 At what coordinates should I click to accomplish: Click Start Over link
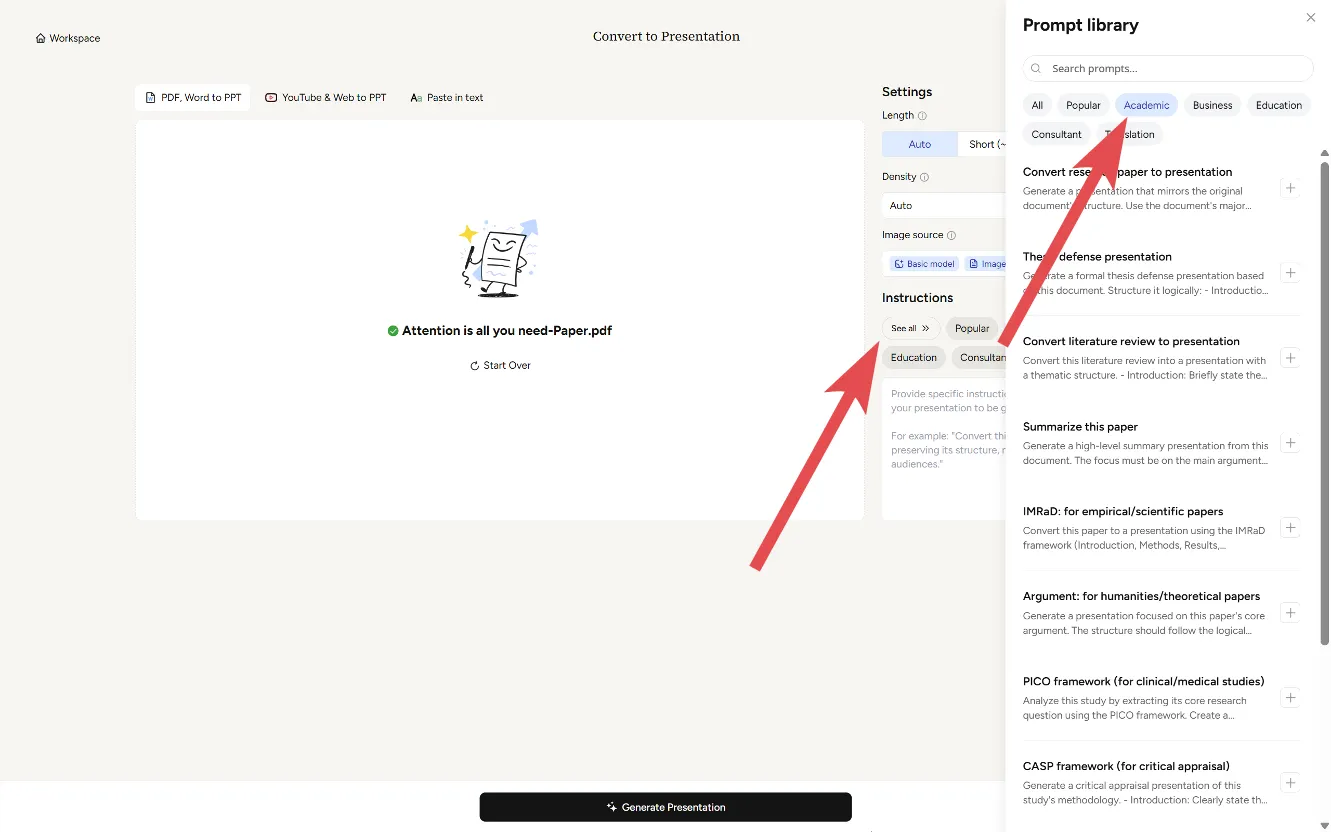(500, 366)
